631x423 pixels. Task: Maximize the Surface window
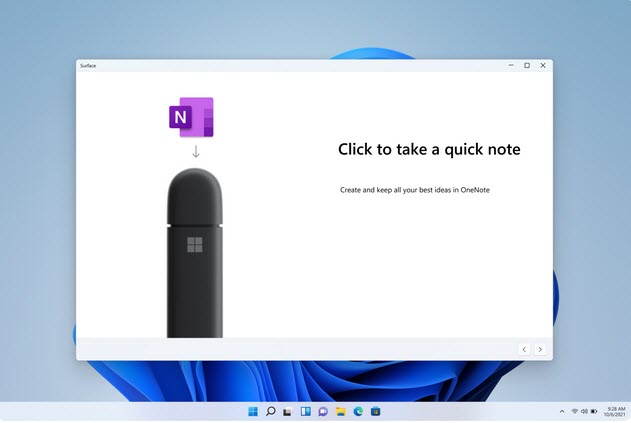(x=527, y=65)
